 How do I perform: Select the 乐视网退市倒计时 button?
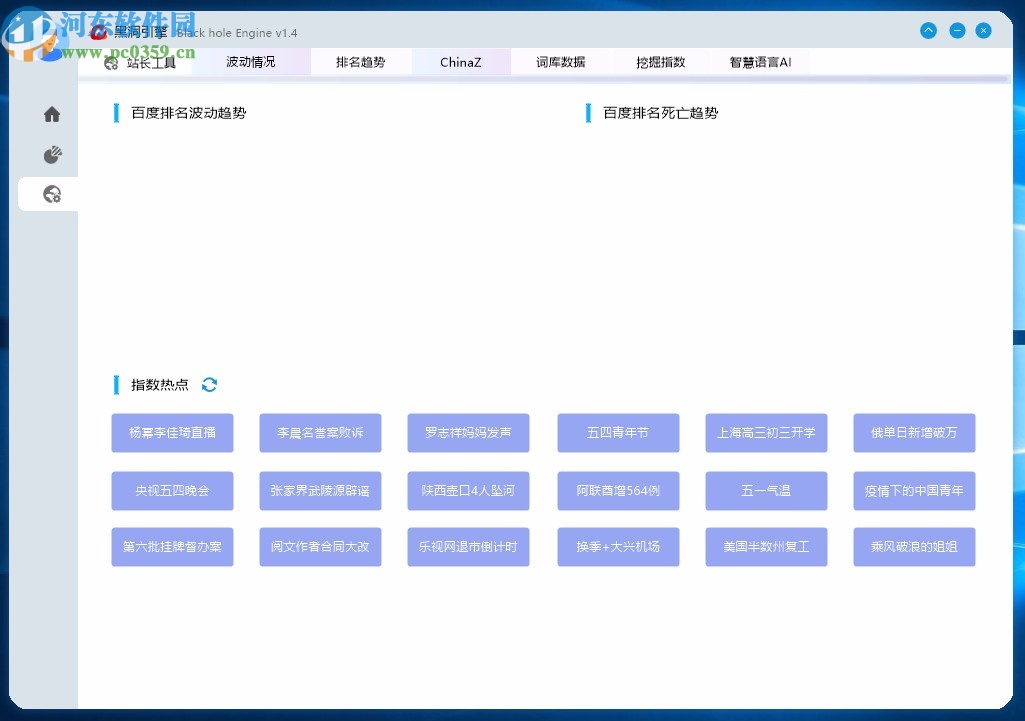468,547
